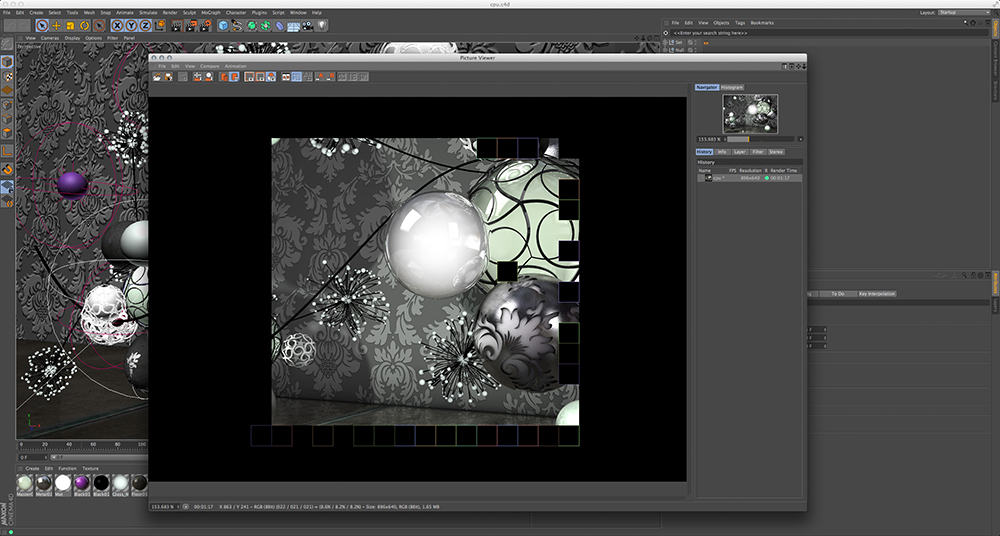Open zoom percentage dropdown in Picture Viewer status bar
Screen dimensions: 1000x536
(166, 506)
